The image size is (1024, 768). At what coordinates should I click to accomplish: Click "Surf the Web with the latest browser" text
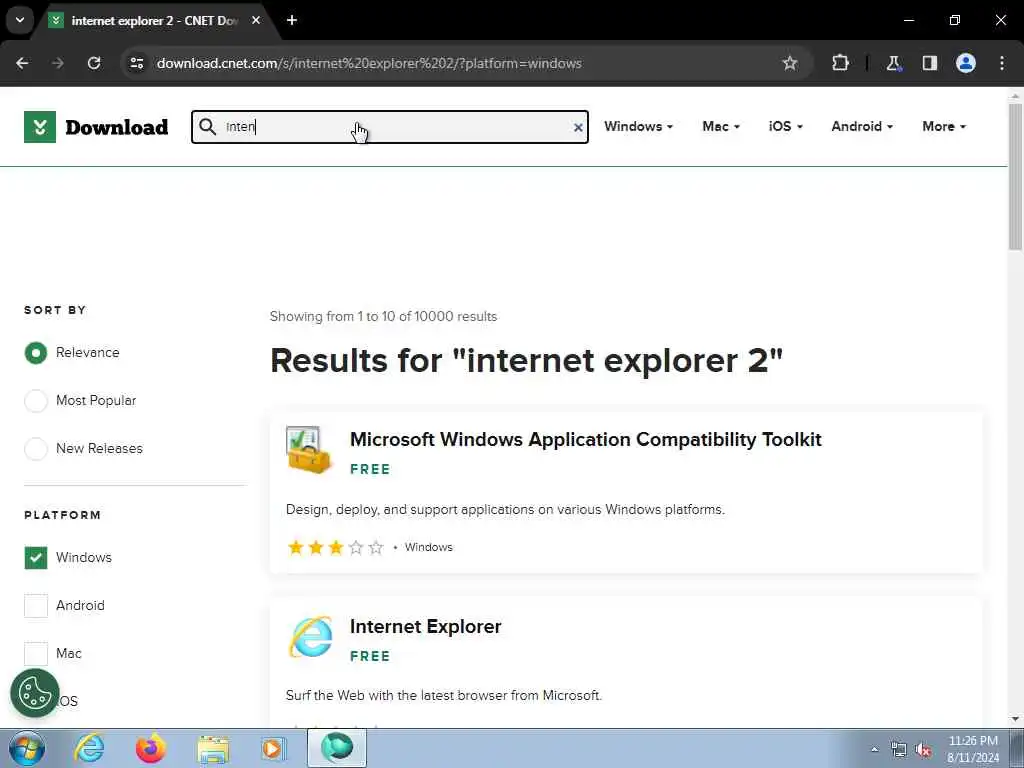pyautogui.click(x=444, y=696)
